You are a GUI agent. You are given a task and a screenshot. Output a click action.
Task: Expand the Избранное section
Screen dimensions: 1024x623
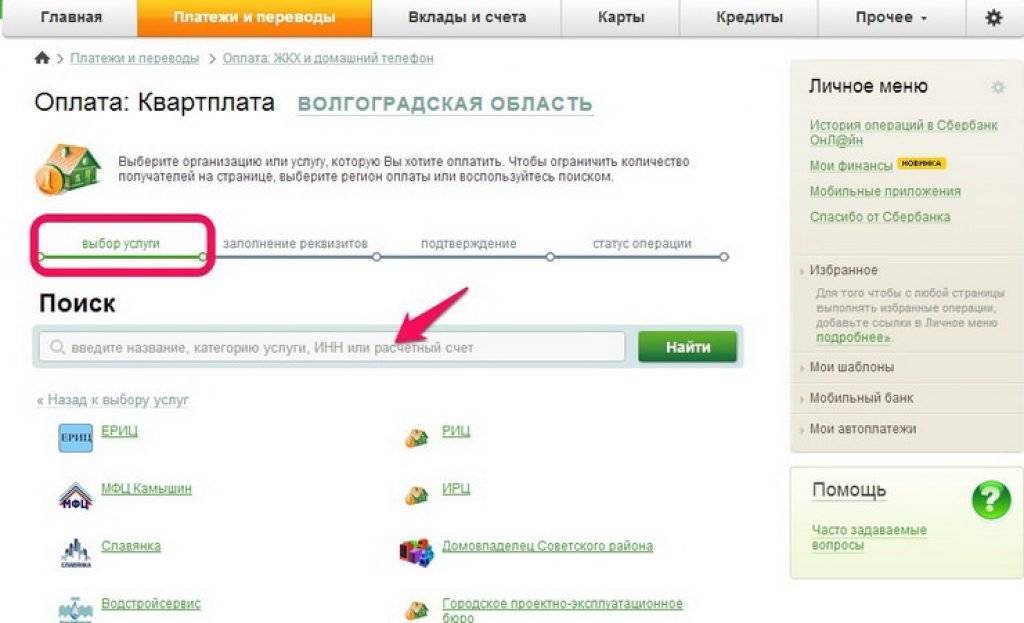(843, 270)
